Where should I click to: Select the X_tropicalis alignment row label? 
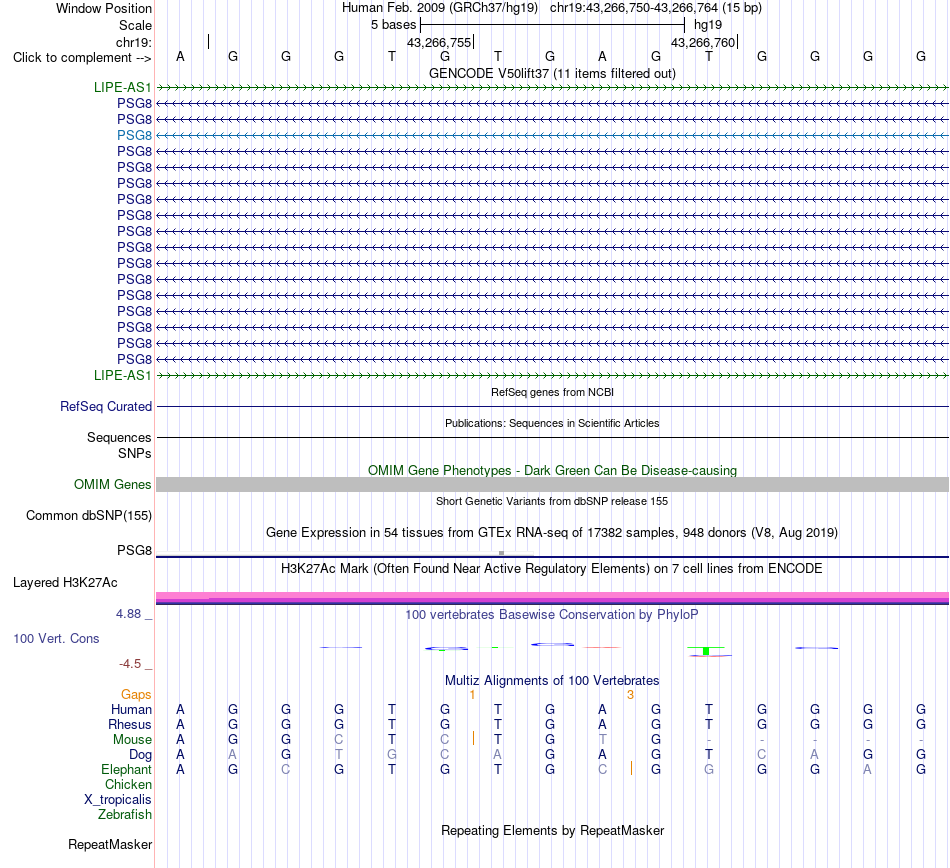tap(118, 800)
